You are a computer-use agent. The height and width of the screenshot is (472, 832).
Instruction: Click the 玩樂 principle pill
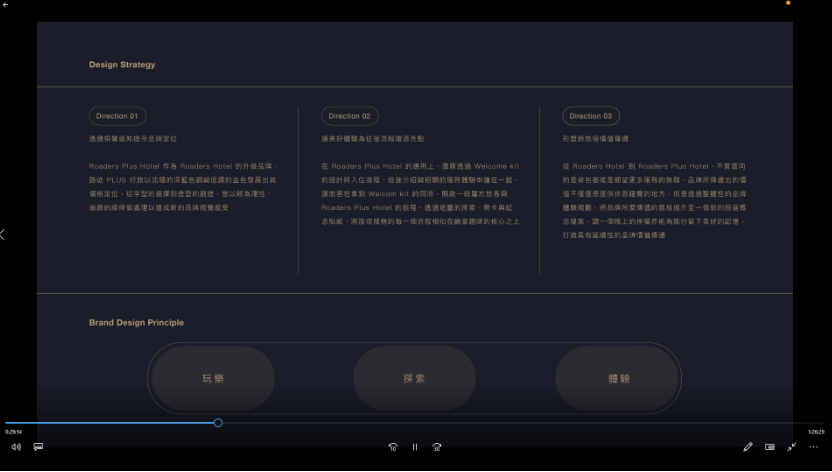click(x=213, y=378)
